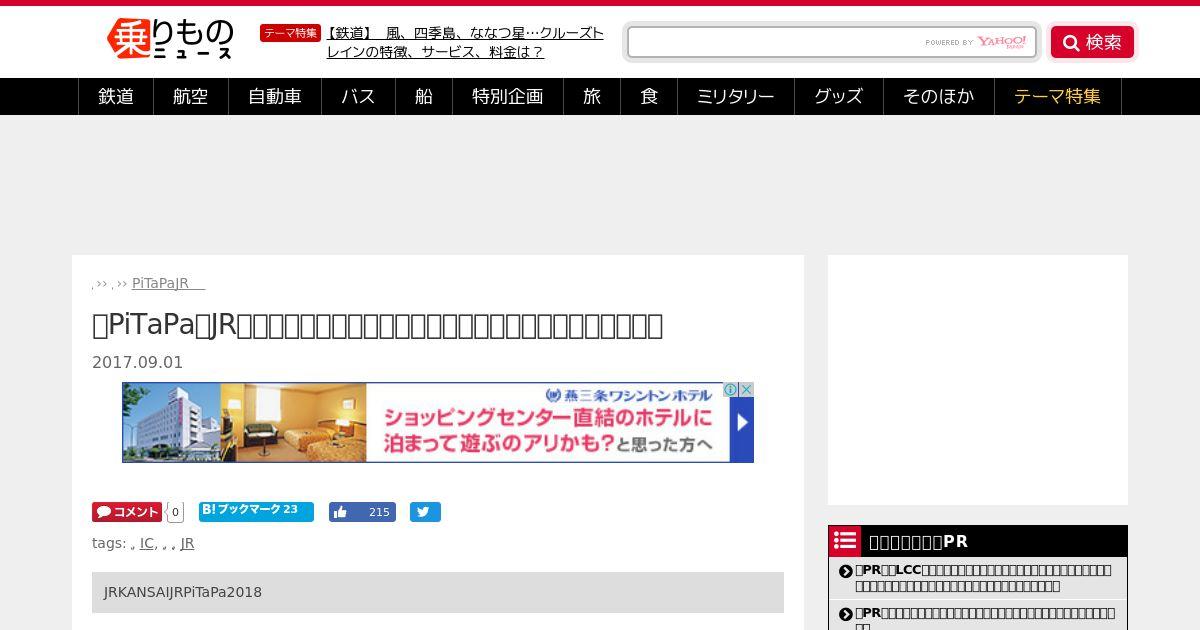This screenshot has height=630, width=1200.
Task: Click the Facebook like button showing 215
Action: (362, 512)
